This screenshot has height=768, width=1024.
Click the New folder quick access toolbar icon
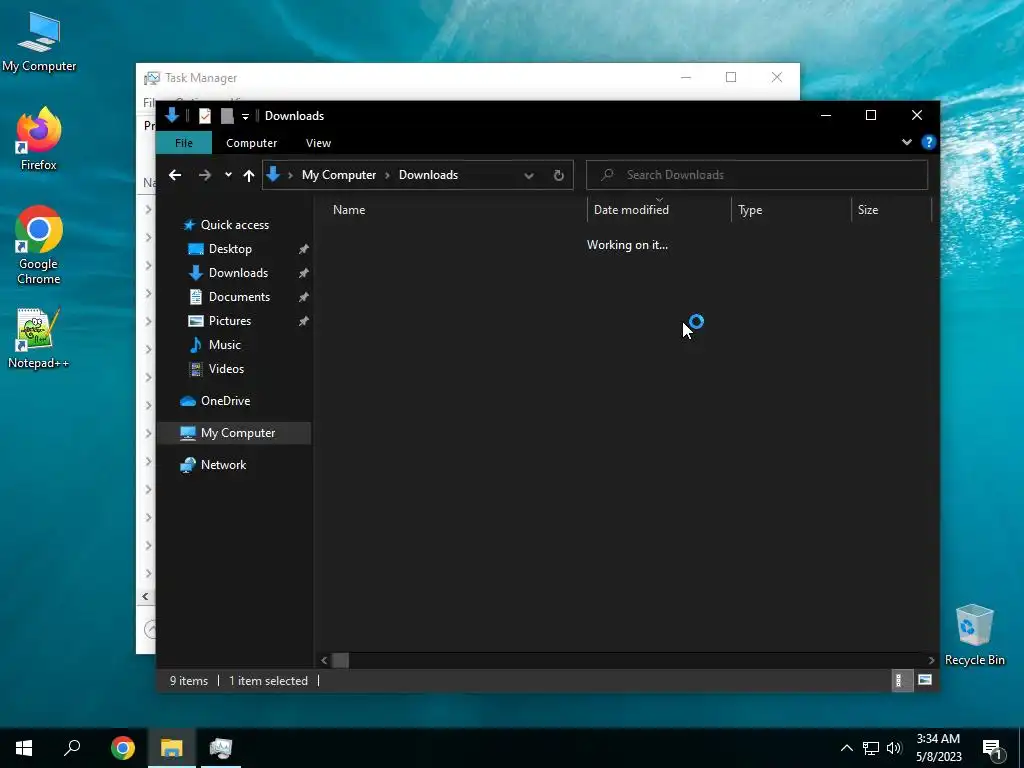(x=227, y=116)
